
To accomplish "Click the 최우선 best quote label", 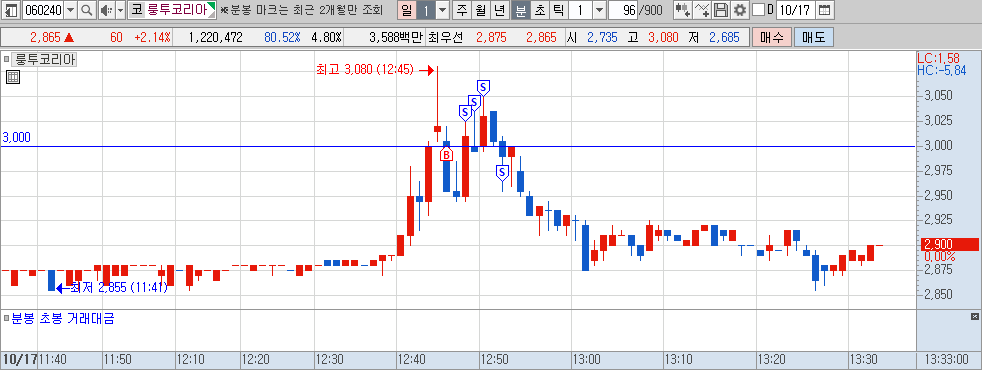I will coord(445,38).
